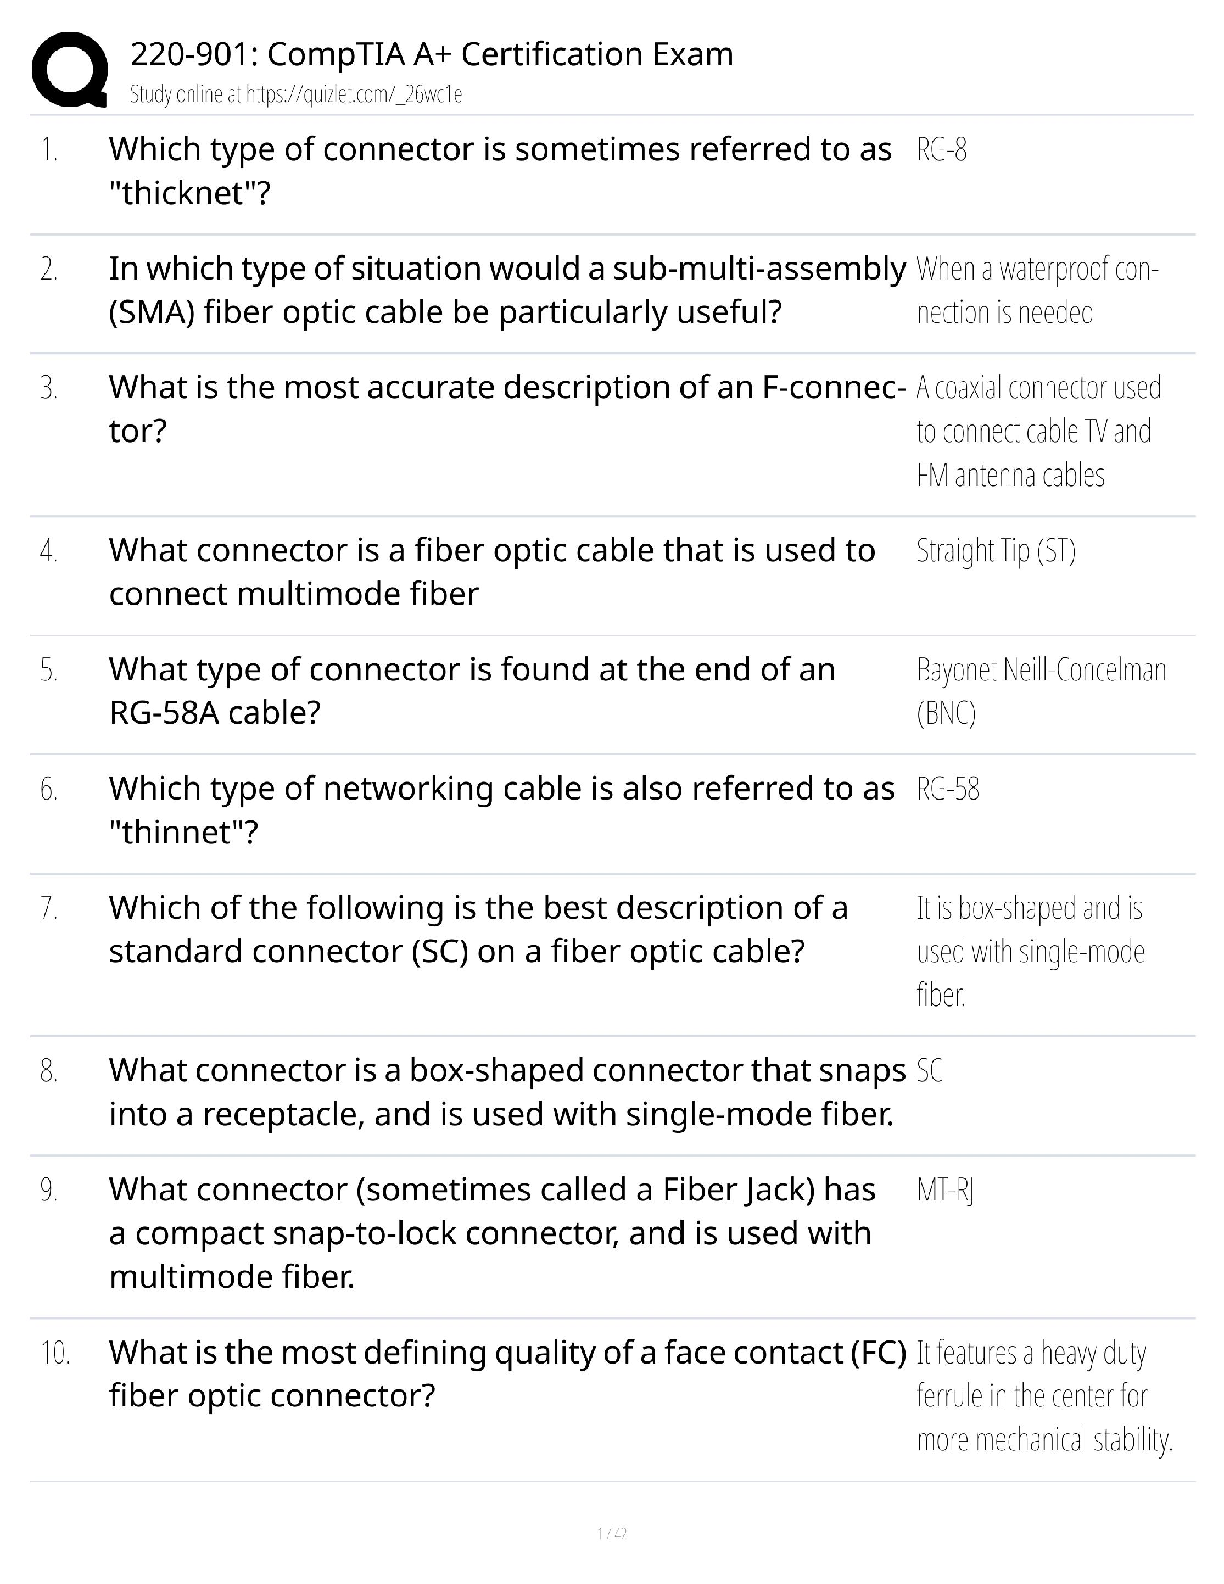Click the "MT-RJ" answer
Image resolution: width=1224 pixels, height=1584 pixels.
coord(944,1190)
